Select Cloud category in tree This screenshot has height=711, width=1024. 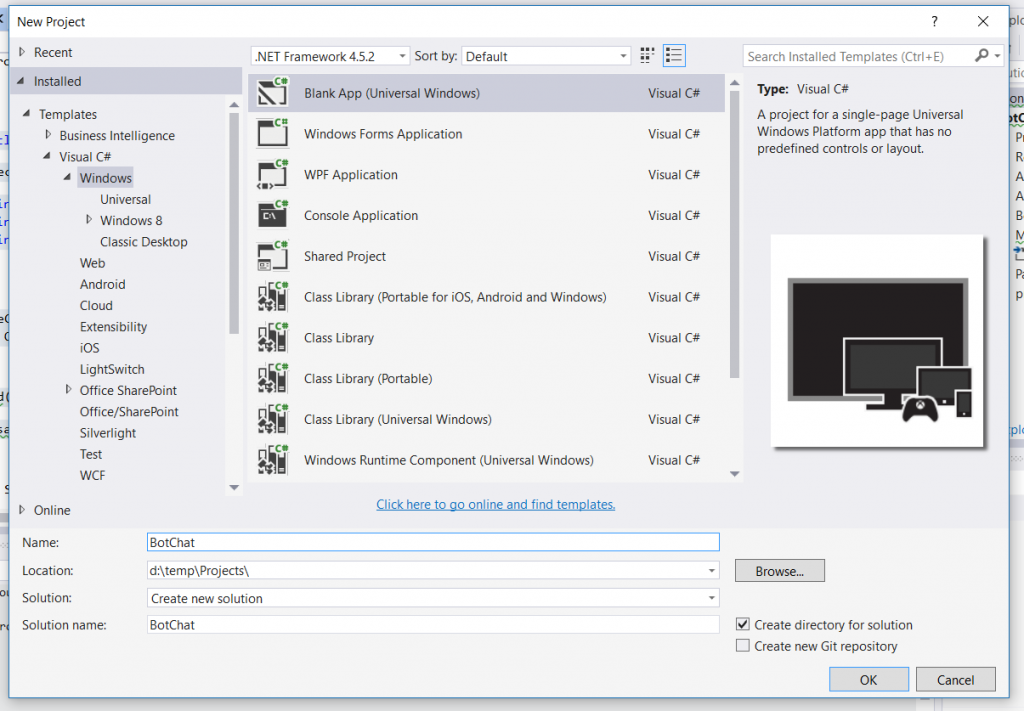[96, 306]
